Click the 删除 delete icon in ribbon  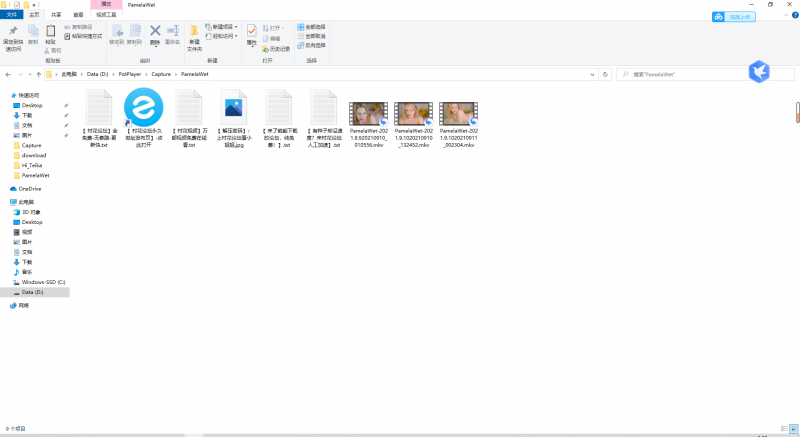click(x=155, y=36)
